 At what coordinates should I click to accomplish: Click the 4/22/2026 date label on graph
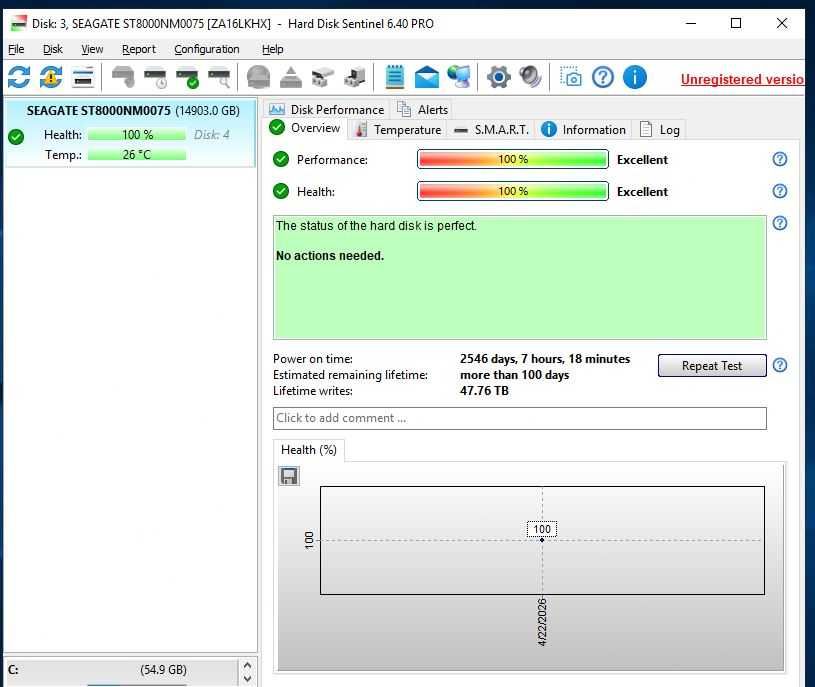click(x=542, y=622)
